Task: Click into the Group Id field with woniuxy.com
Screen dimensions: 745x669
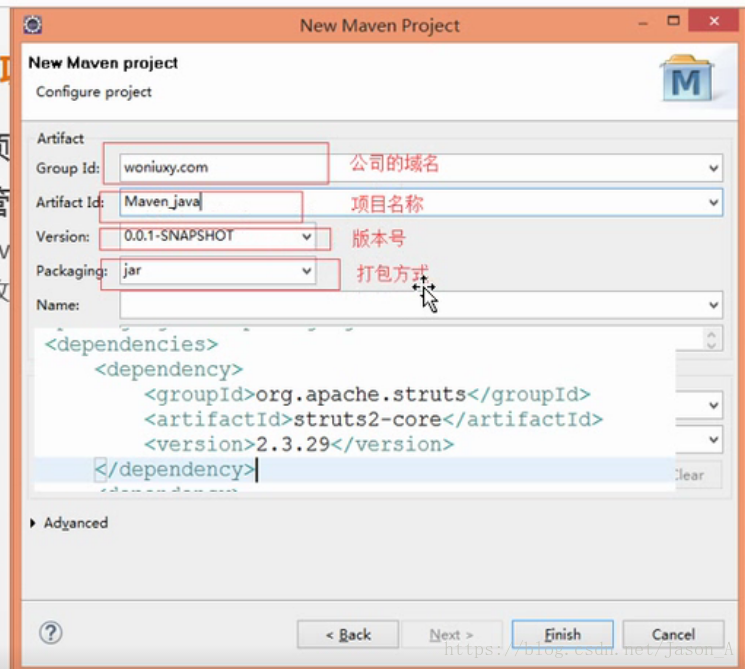Action: pos(420,167)
